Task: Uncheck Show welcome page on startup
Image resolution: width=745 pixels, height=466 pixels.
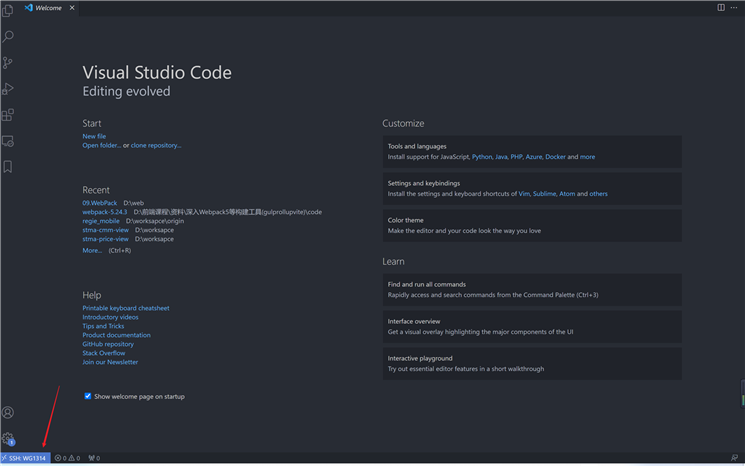Action: pos(88,396)
